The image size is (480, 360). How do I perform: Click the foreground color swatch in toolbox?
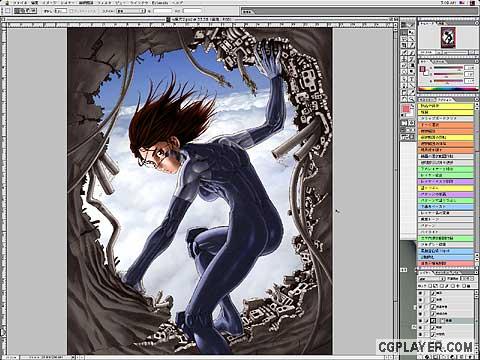click(405, 108)
